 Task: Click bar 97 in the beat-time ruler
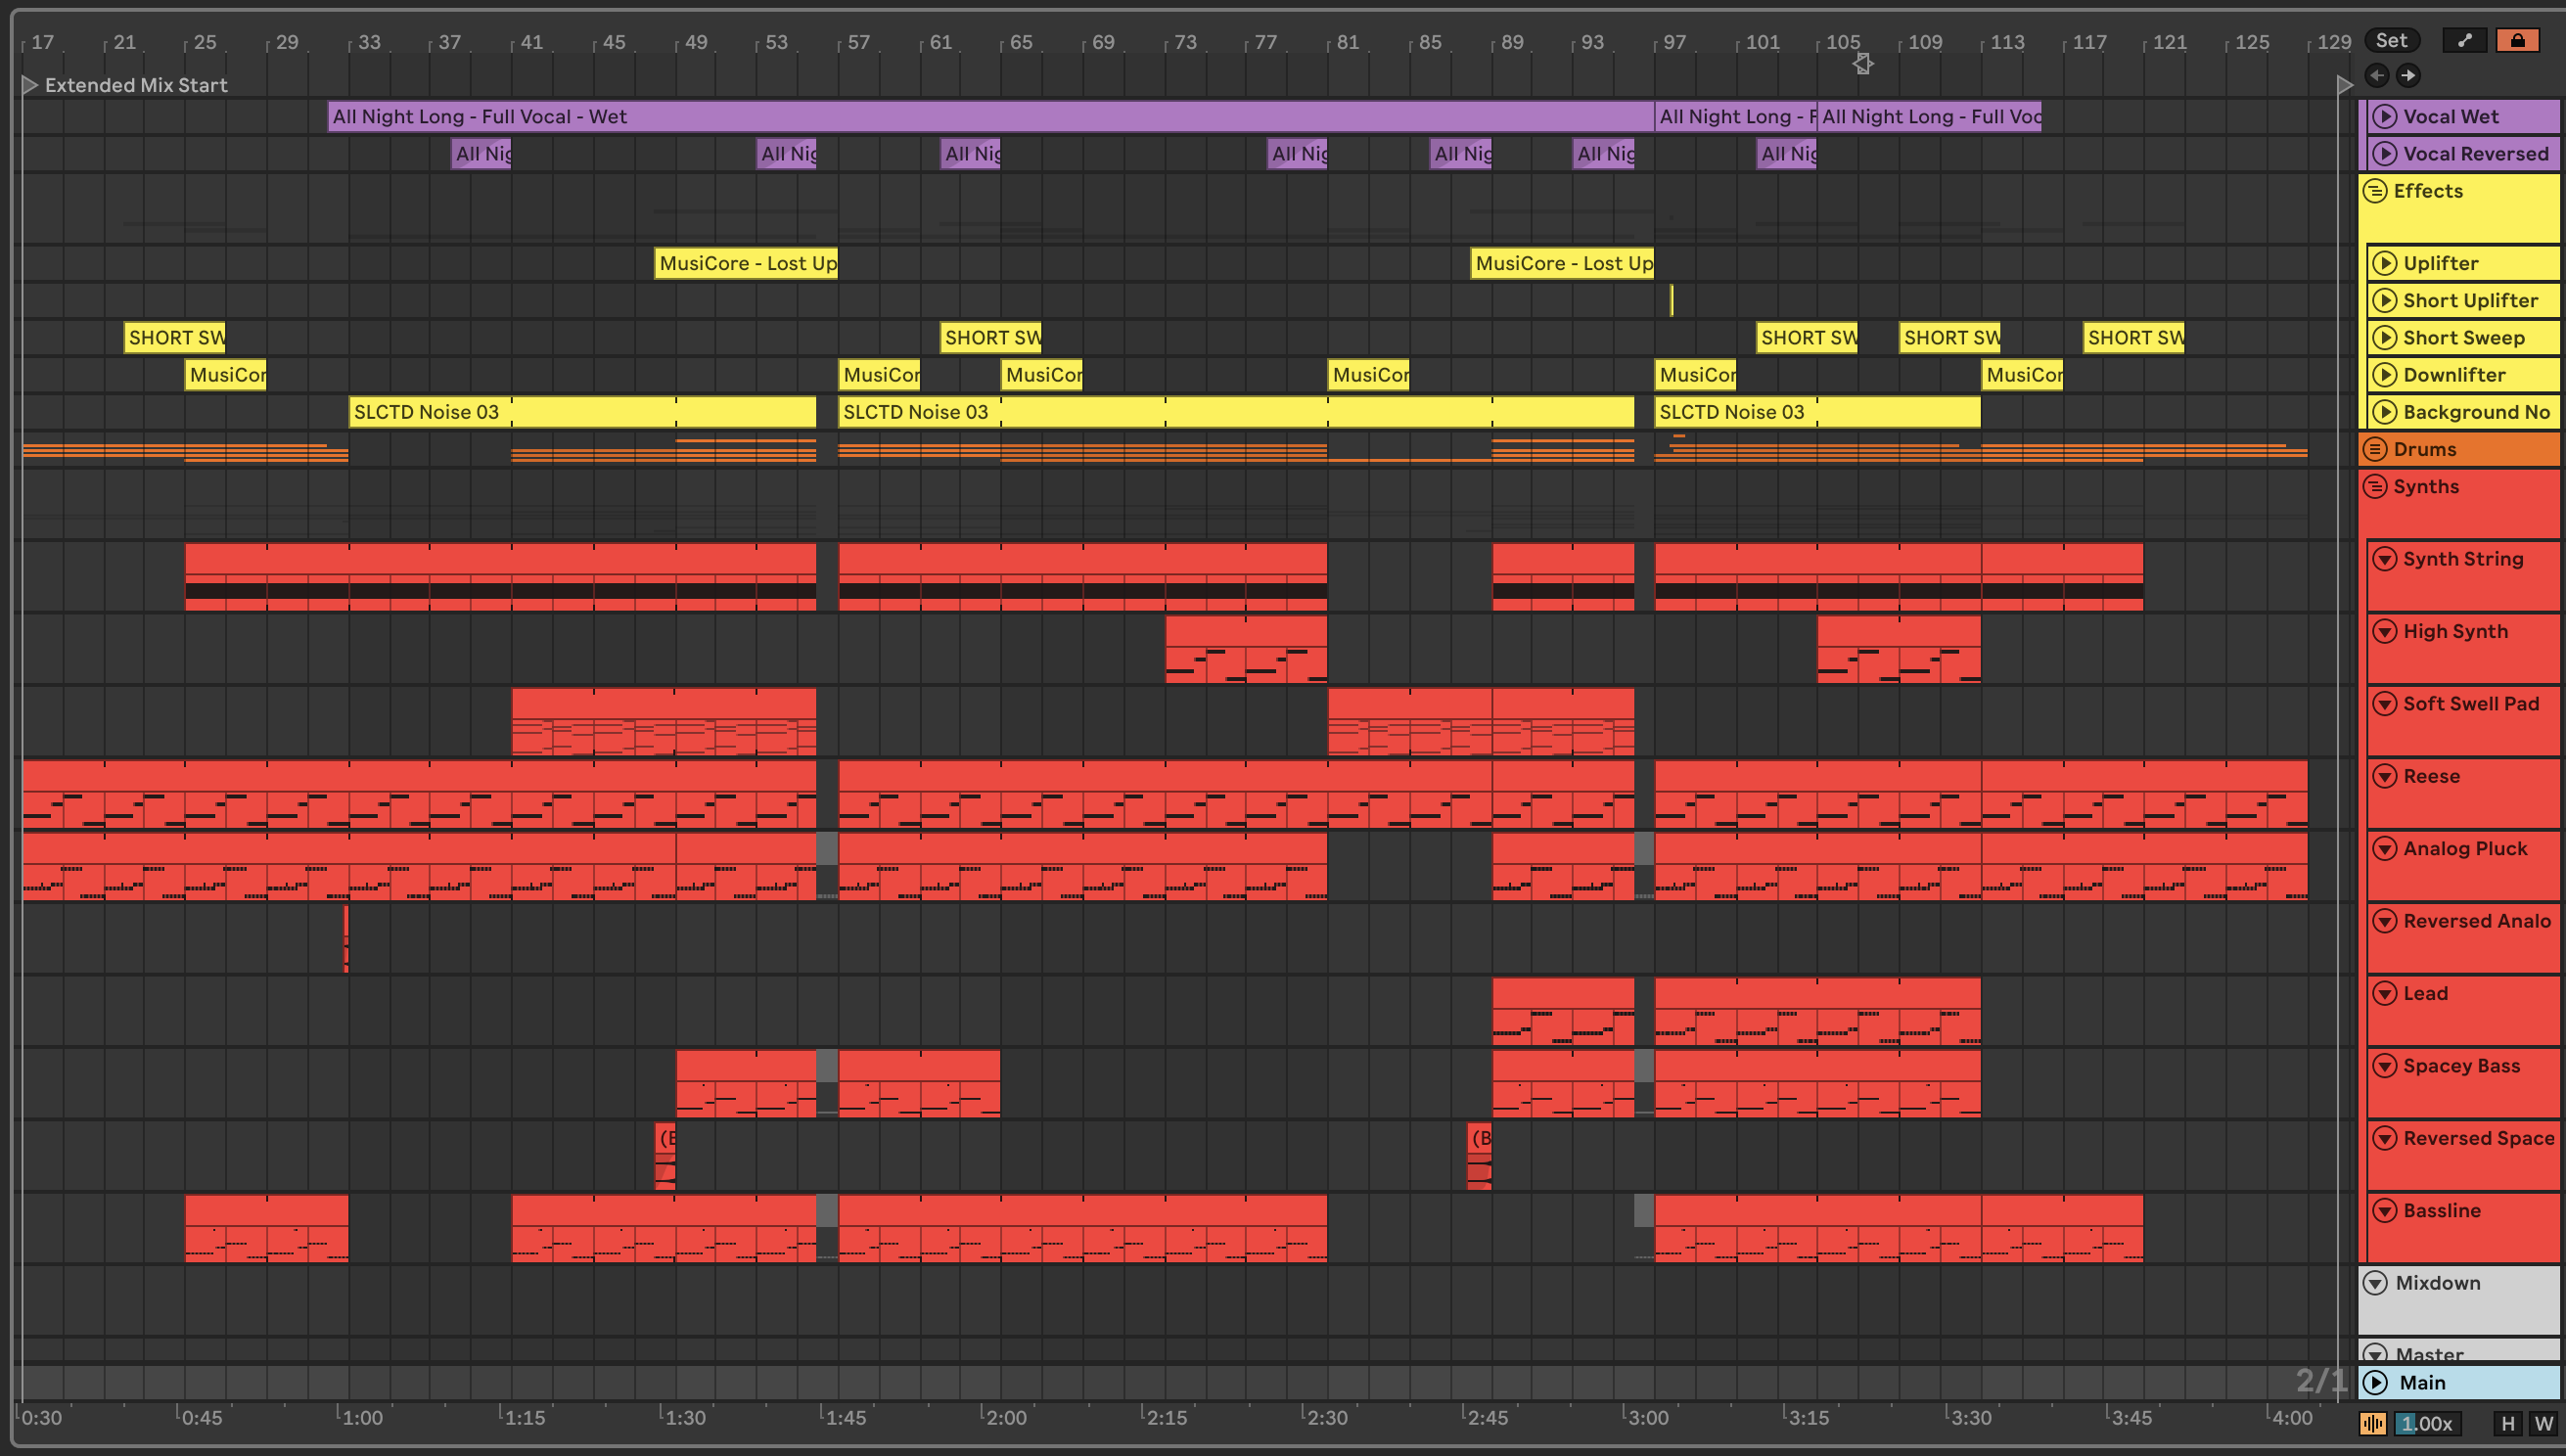(1674, 42)
